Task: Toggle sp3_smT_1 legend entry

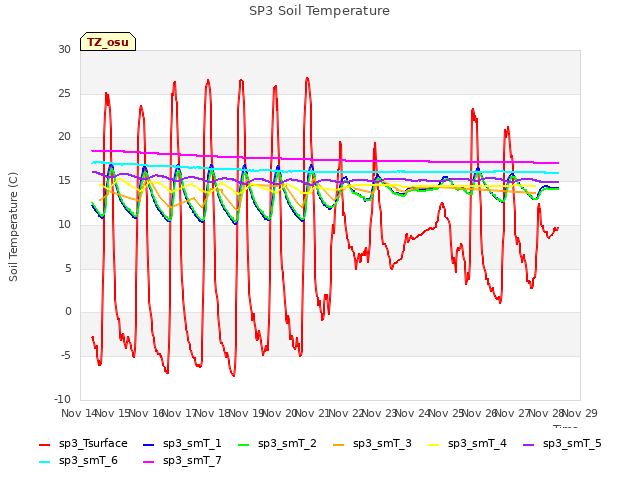Action: tap(182, 444)
